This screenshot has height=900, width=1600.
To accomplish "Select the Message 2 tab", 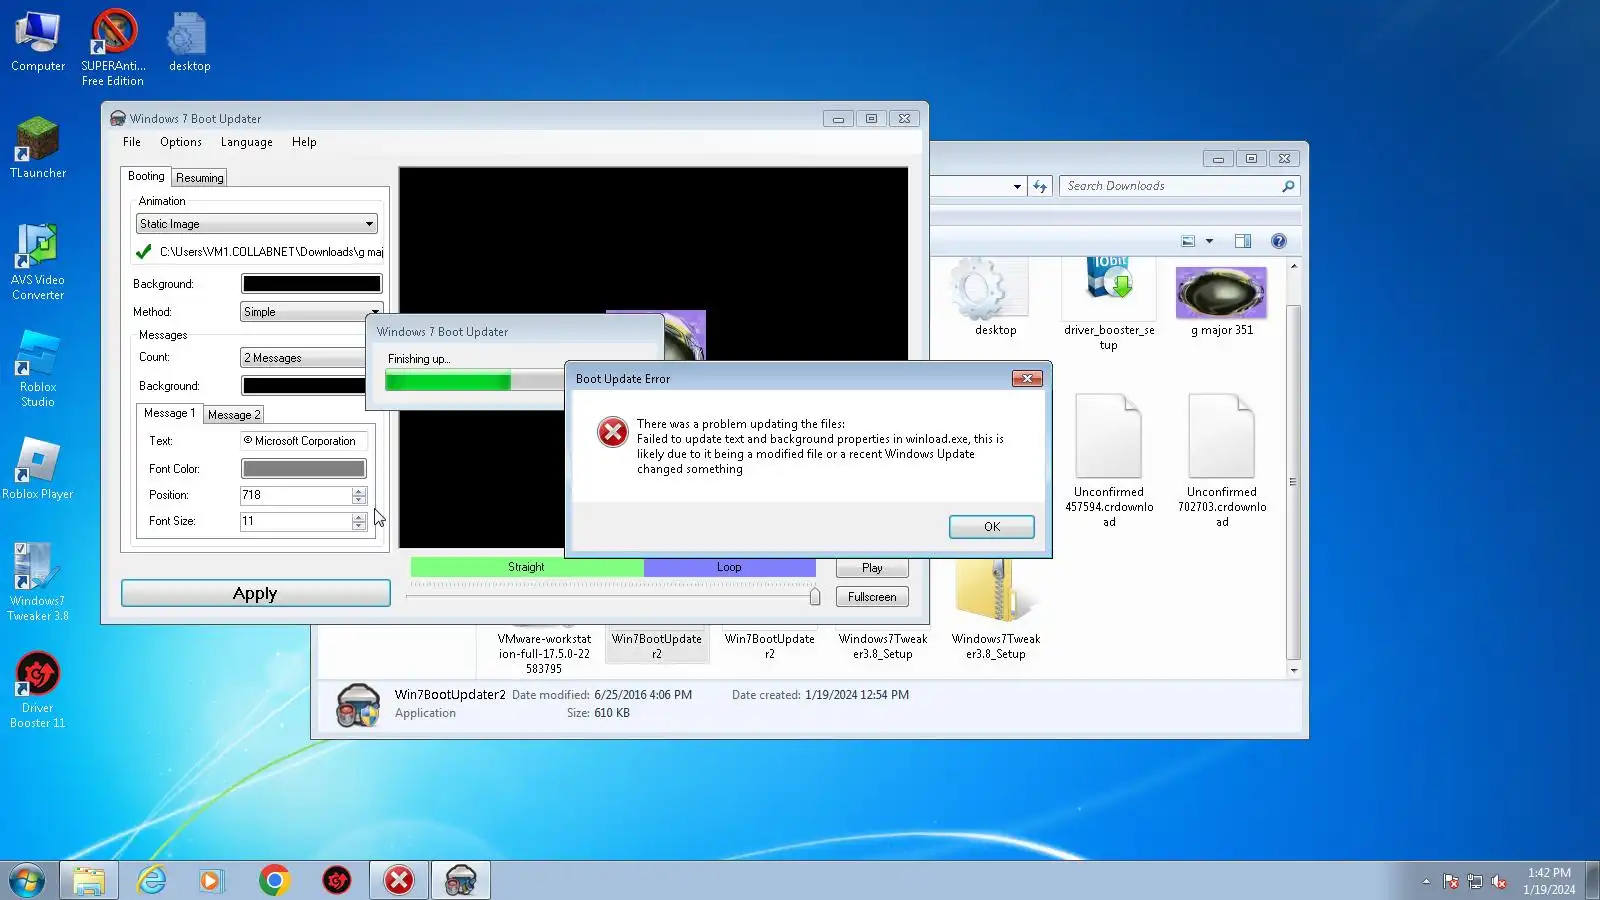I will pos(234,415).
